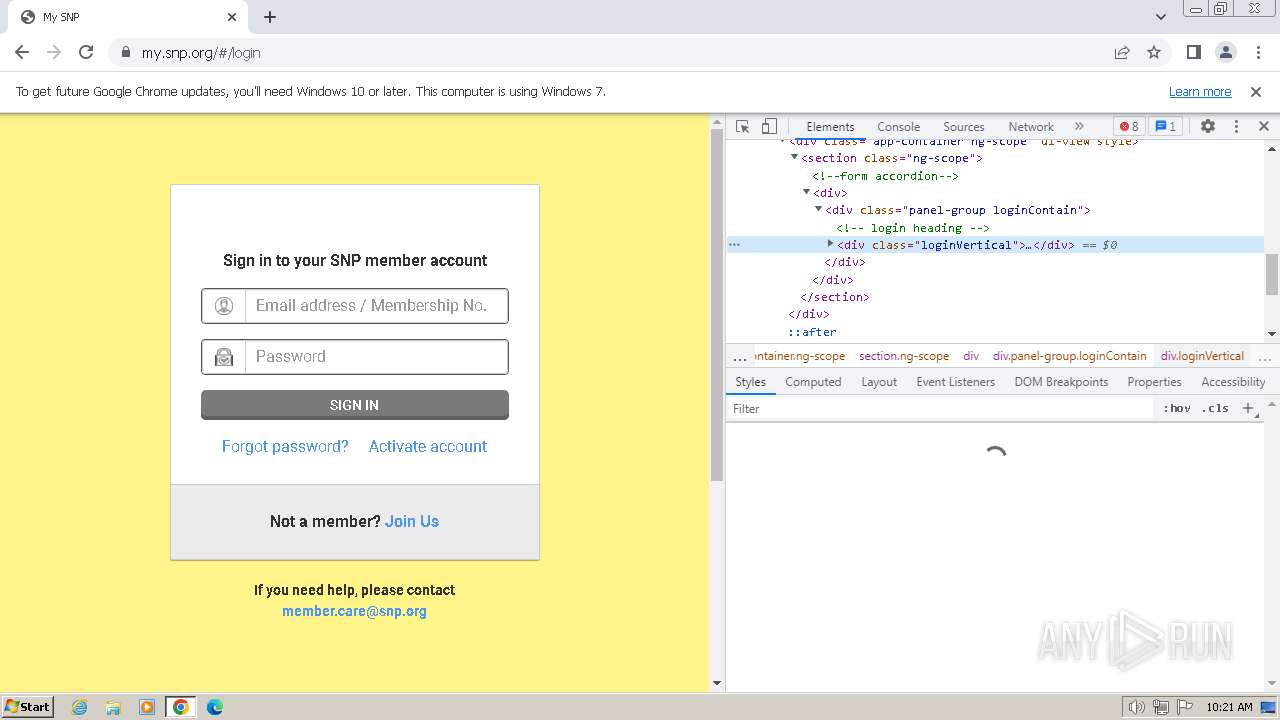Select div.panel-group.loginContain in the breadcrumb
The image size is (1280, 720).
coord(1069,356)
